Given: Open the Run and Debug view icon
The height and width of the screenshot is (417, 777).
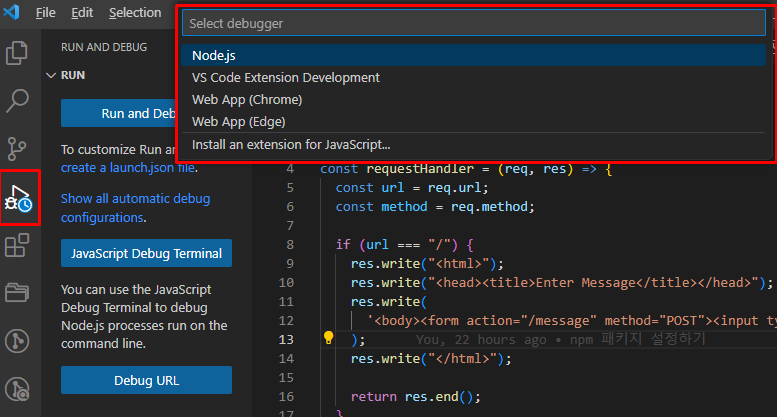Looking at the screenshot, I should point(19,198).
